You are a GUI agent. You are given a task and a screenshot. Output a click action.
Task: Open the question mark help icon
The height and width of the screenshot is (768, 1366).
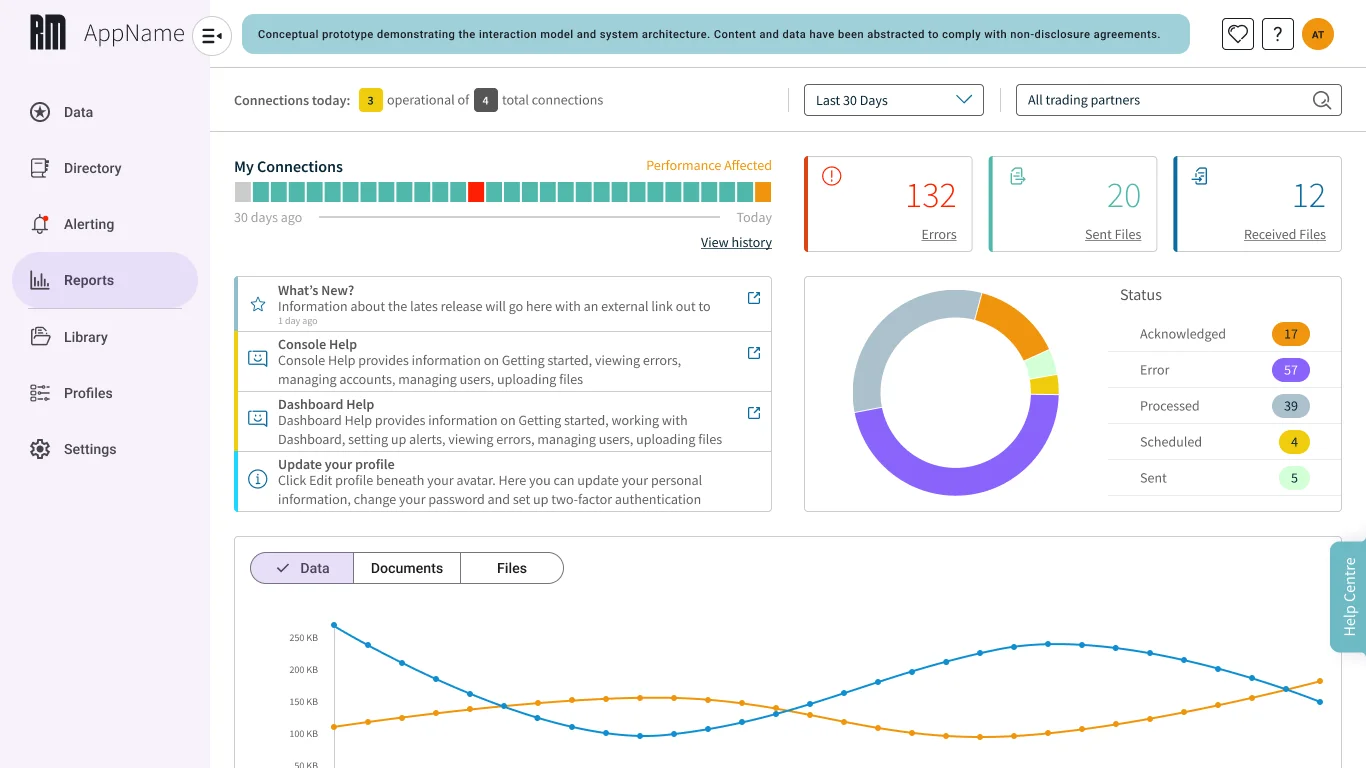click(x=1278, y=34)
